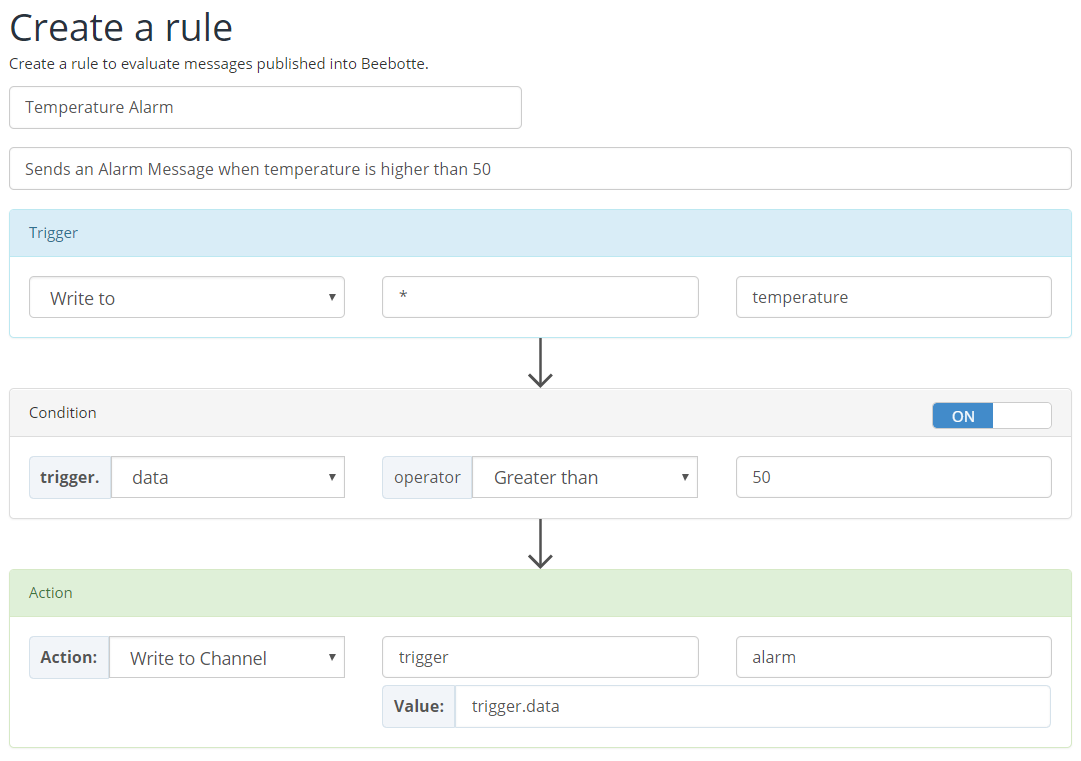Toggle the Condition ON switch
The width and height of the screenshot is (1081, 761).
click(991, 416)
